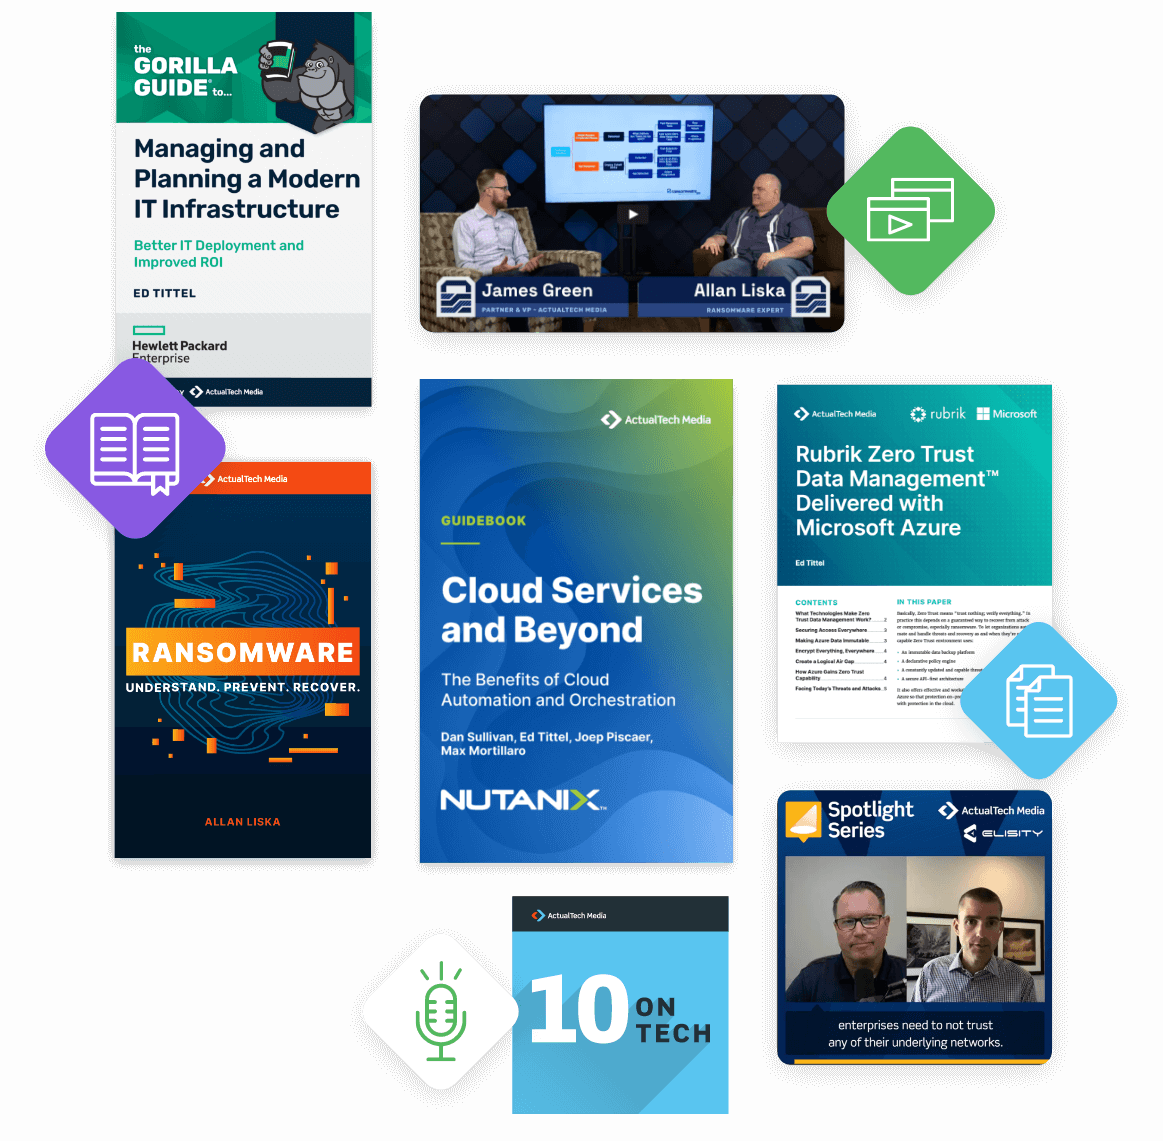
Task: Open the 10 ON TECH podcast logo
Action: (620, 1010)
